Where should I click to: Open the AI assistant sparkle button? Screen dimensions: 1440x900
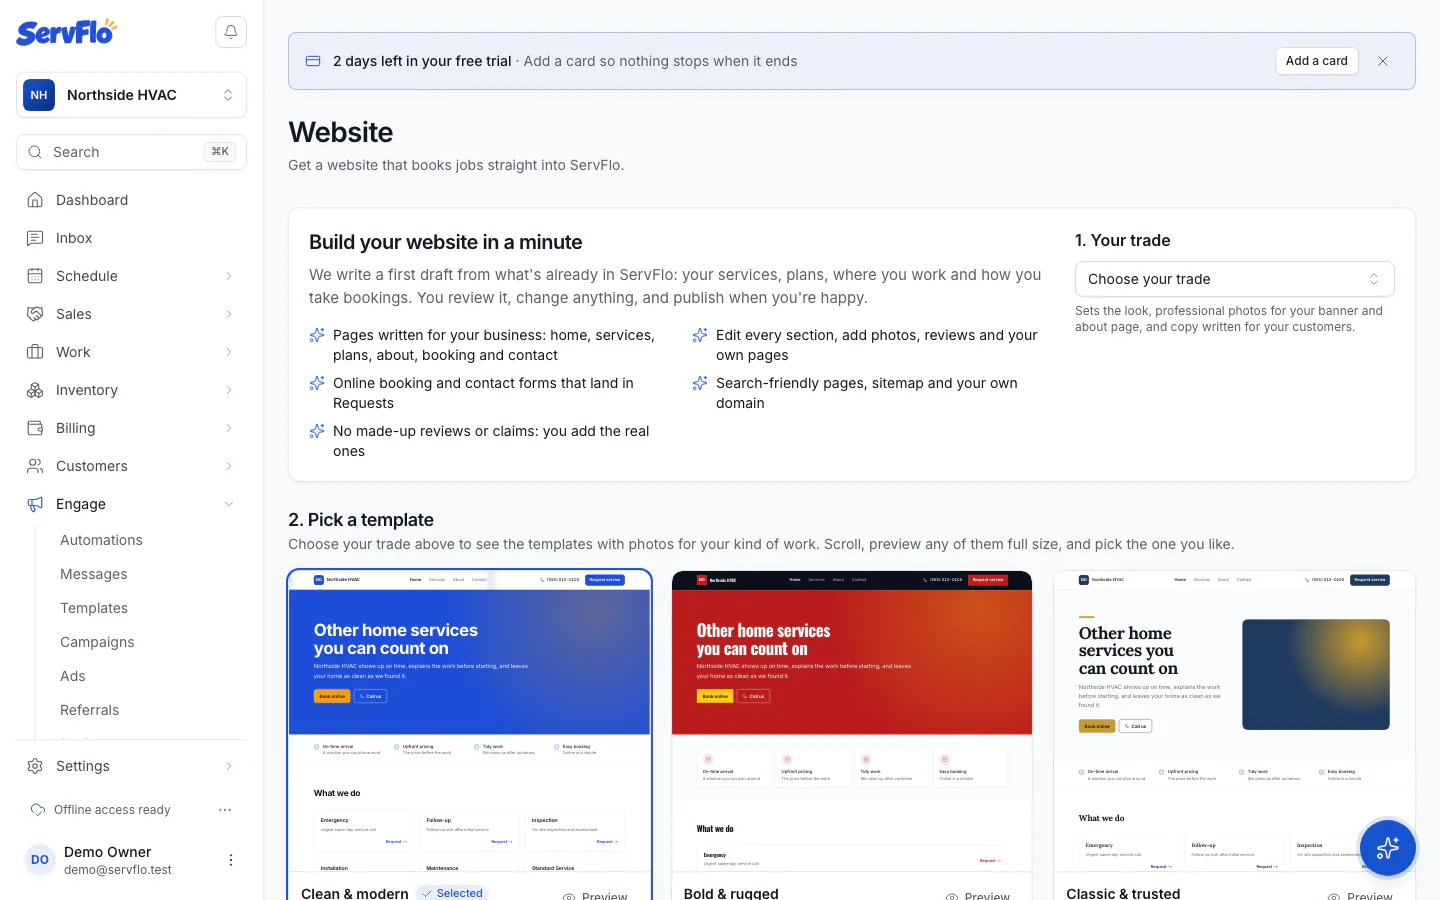[1387, 848]
